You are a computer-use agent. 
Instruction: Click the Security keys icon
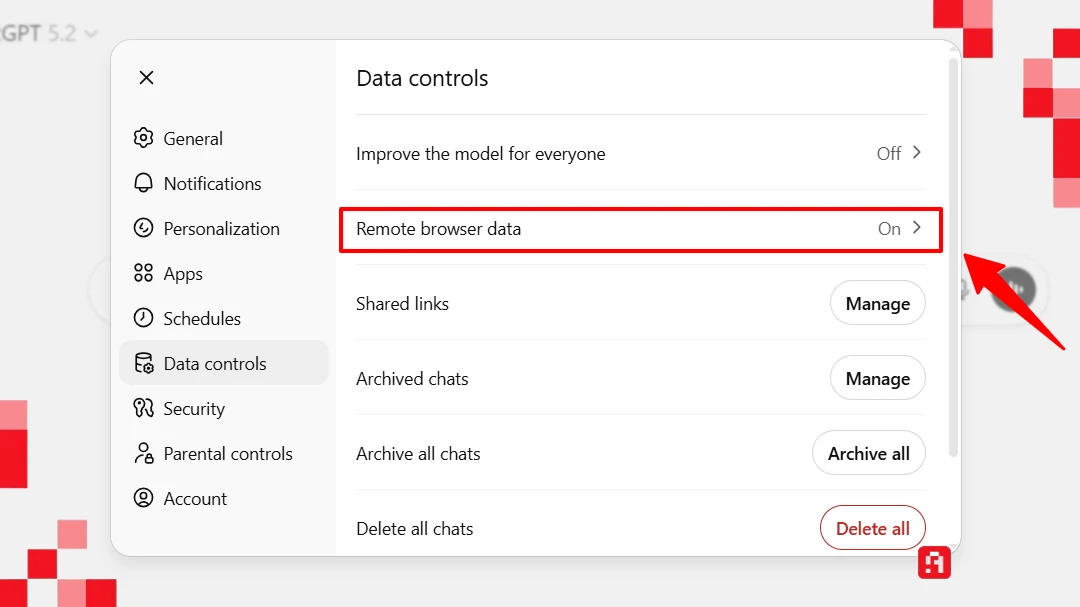pos(144,408)
